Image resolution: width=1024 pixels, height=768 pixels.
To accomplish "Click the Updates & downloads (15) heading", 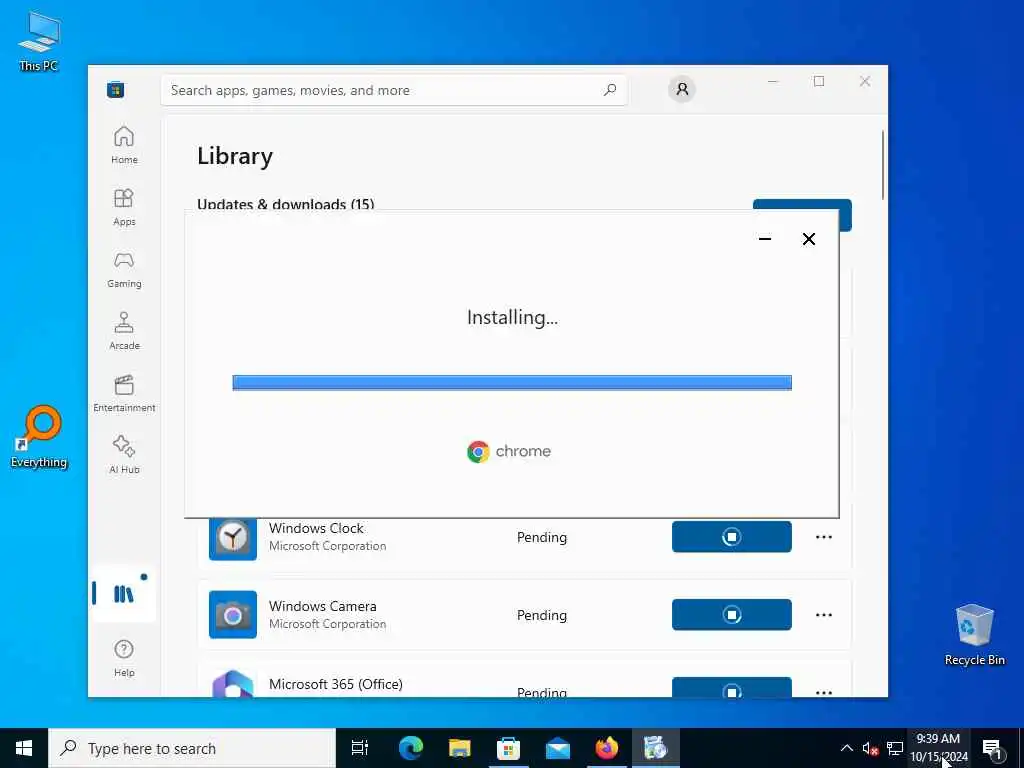I will coord(285,204).
